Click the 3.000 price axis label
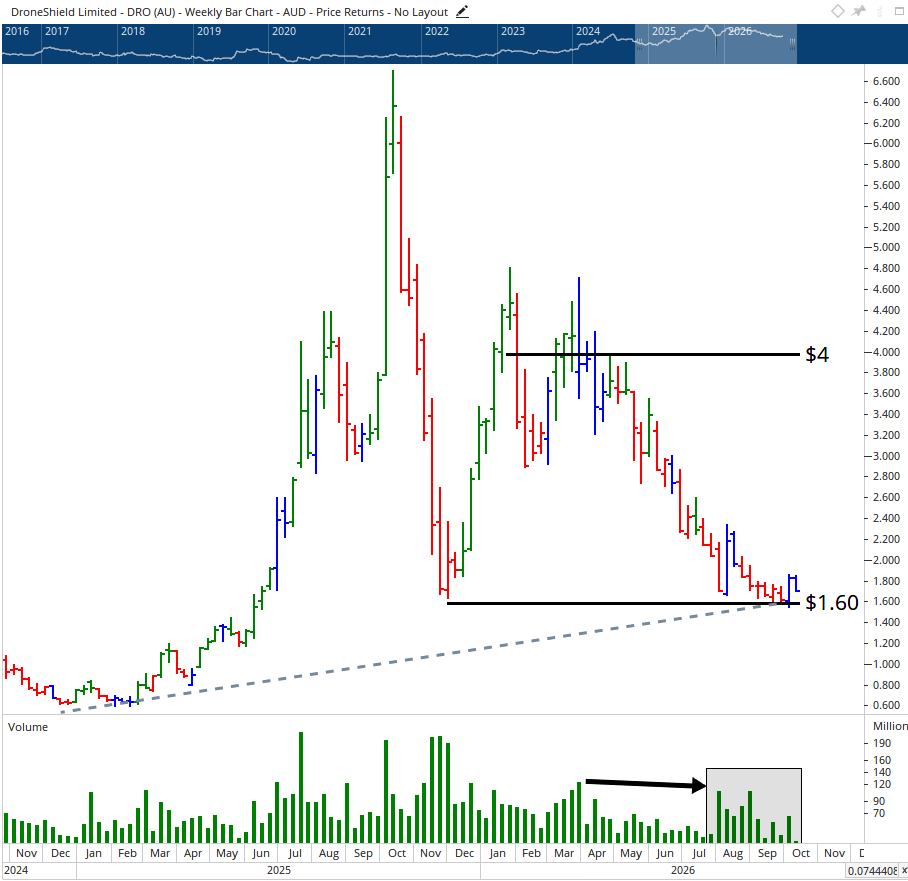The image size is (908, 881). [x=886, y=456]
